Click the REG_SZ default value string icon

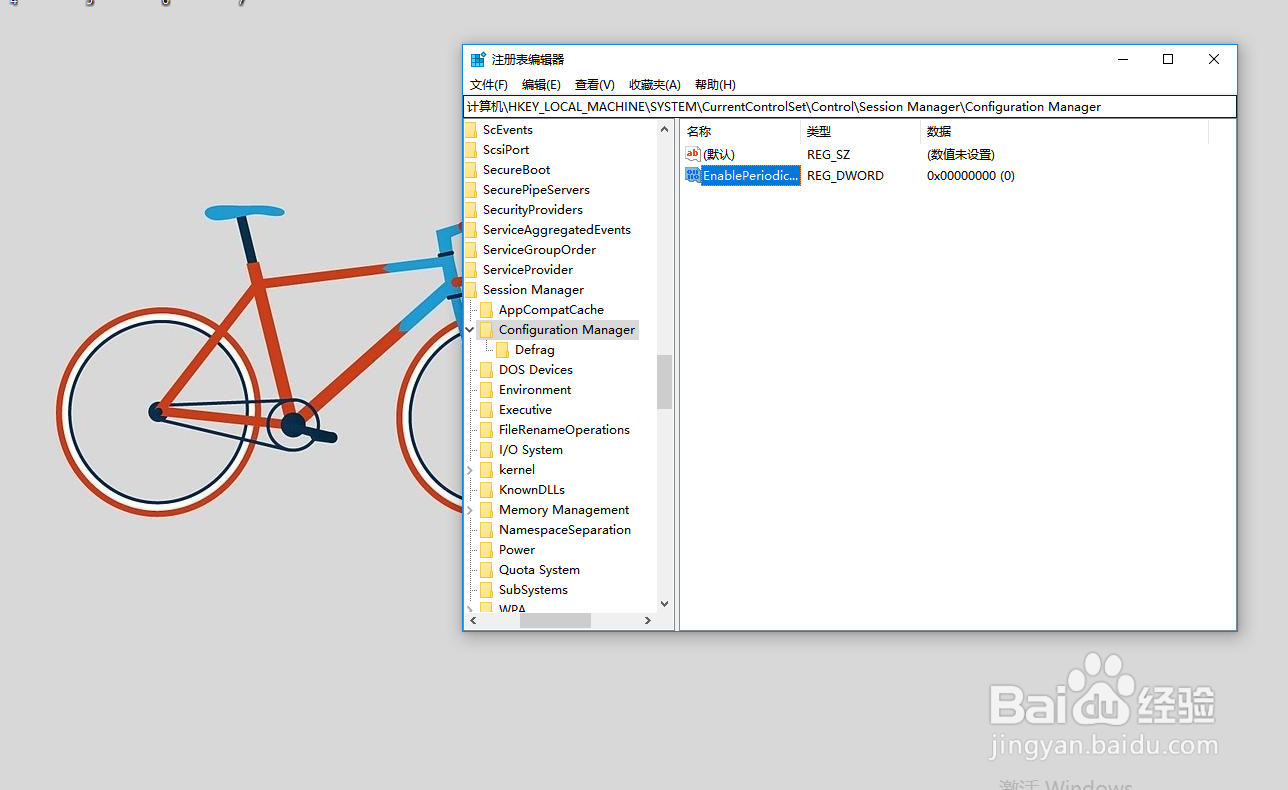[x=693, y=154]
